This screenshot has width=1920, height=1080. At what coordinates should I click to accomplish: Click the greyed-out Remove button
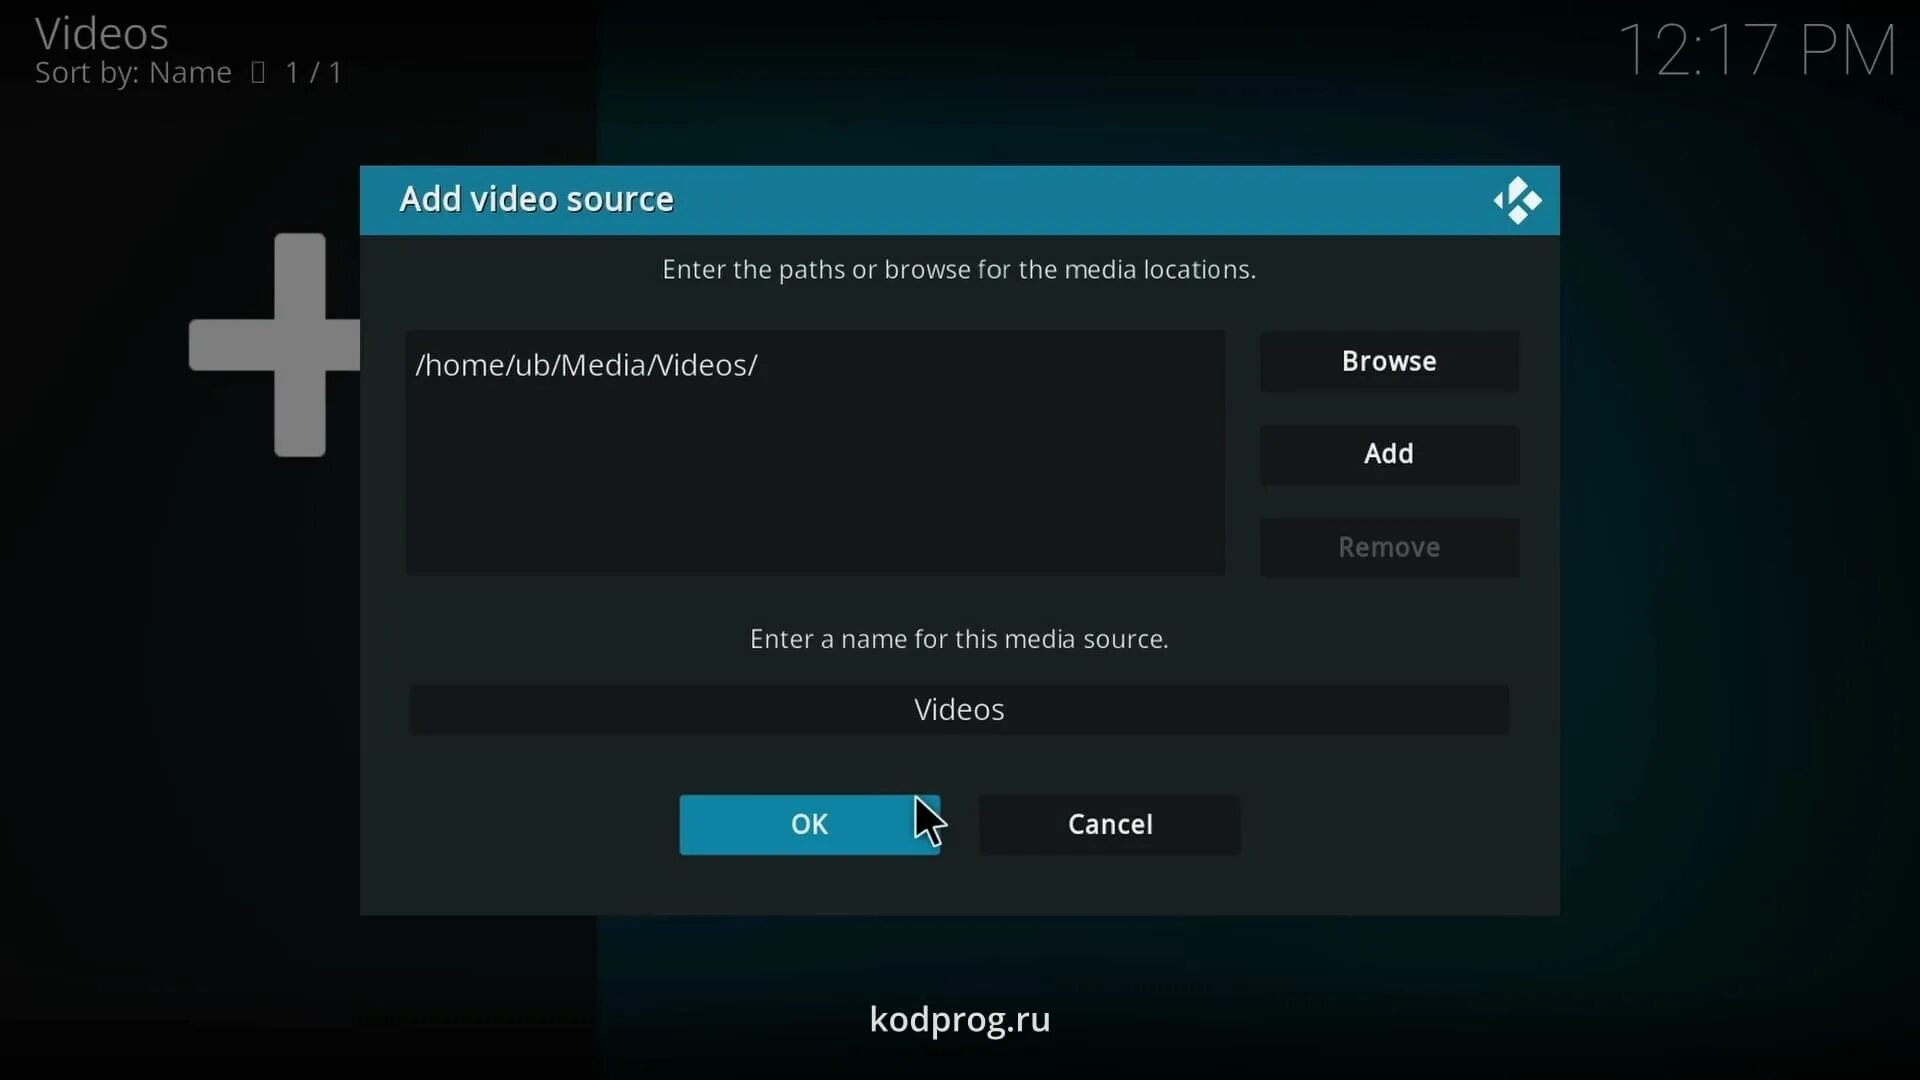[x=1388, y=547]
